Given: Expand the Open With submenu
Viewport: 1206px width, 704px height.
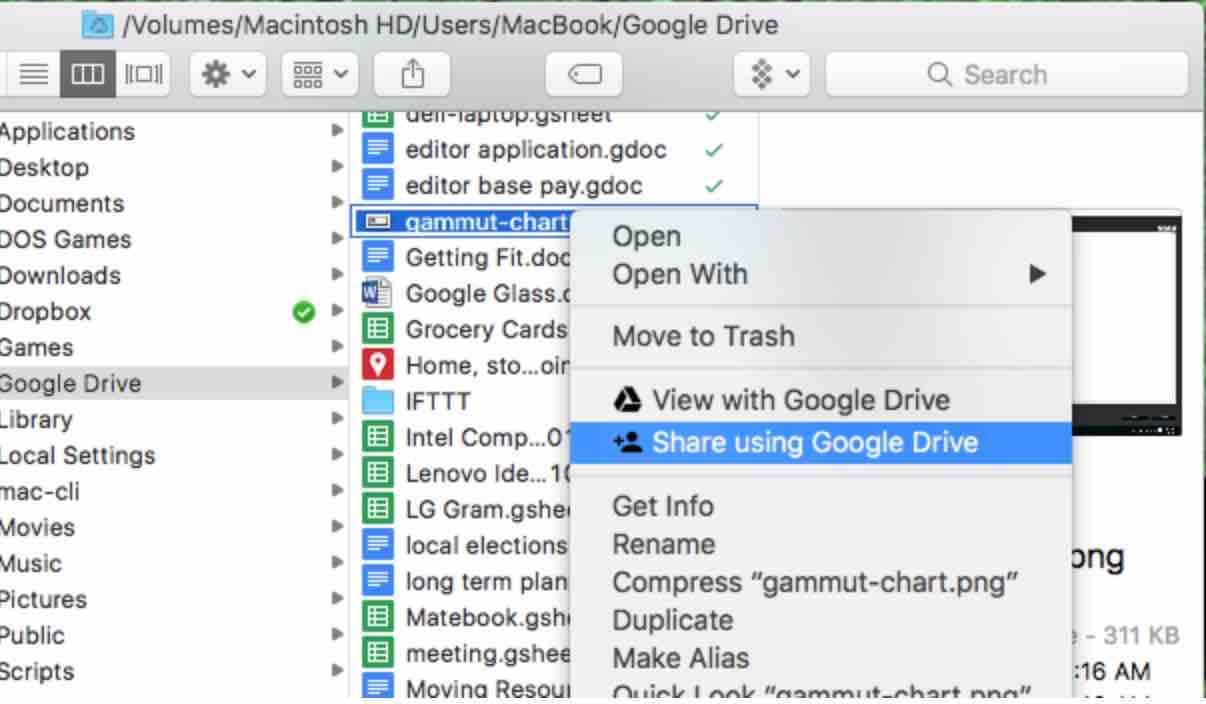Looking at the screenshot, I should coord(820,274).
